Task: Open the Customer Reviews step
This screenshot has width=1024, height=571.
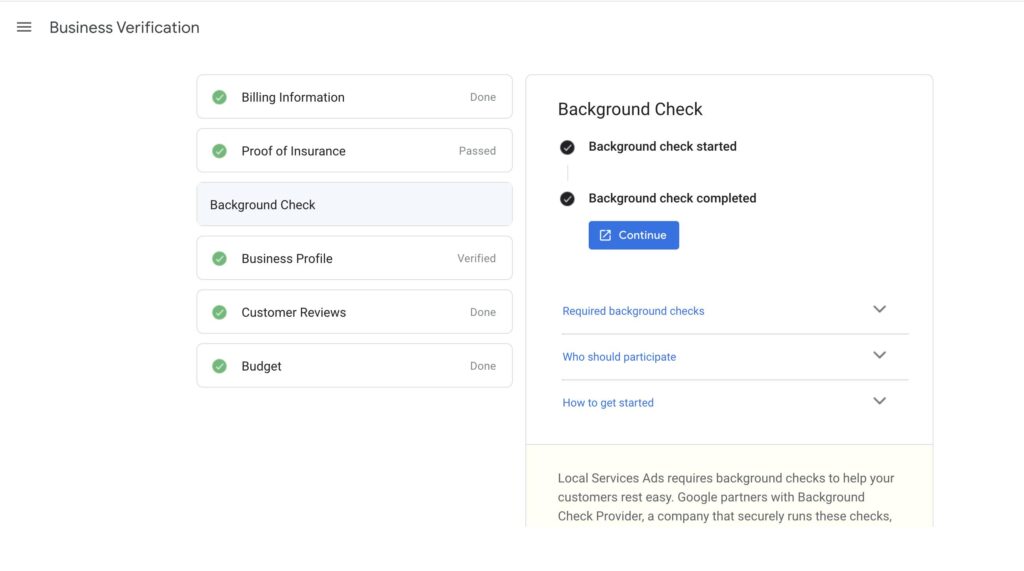Action: pyautogui.click(x=355, y=312)
